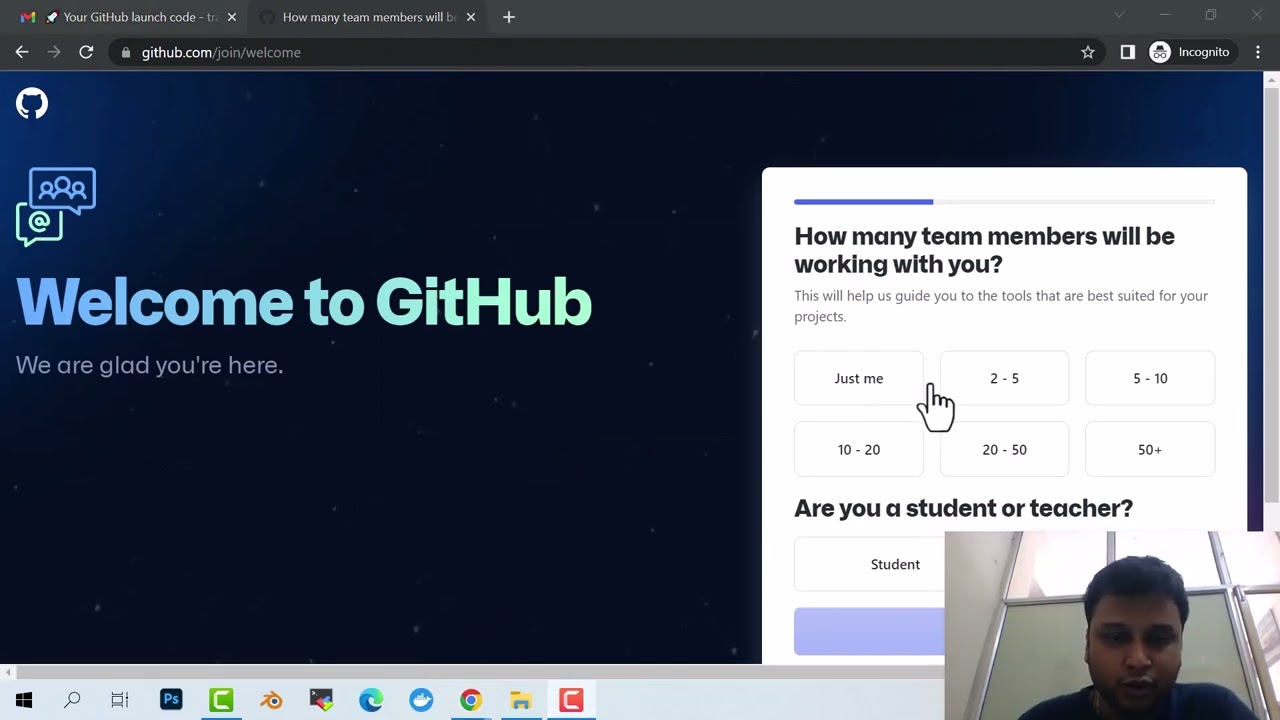Select the 'How many team members' tab
1280x720 pixels.
[368, 17]
